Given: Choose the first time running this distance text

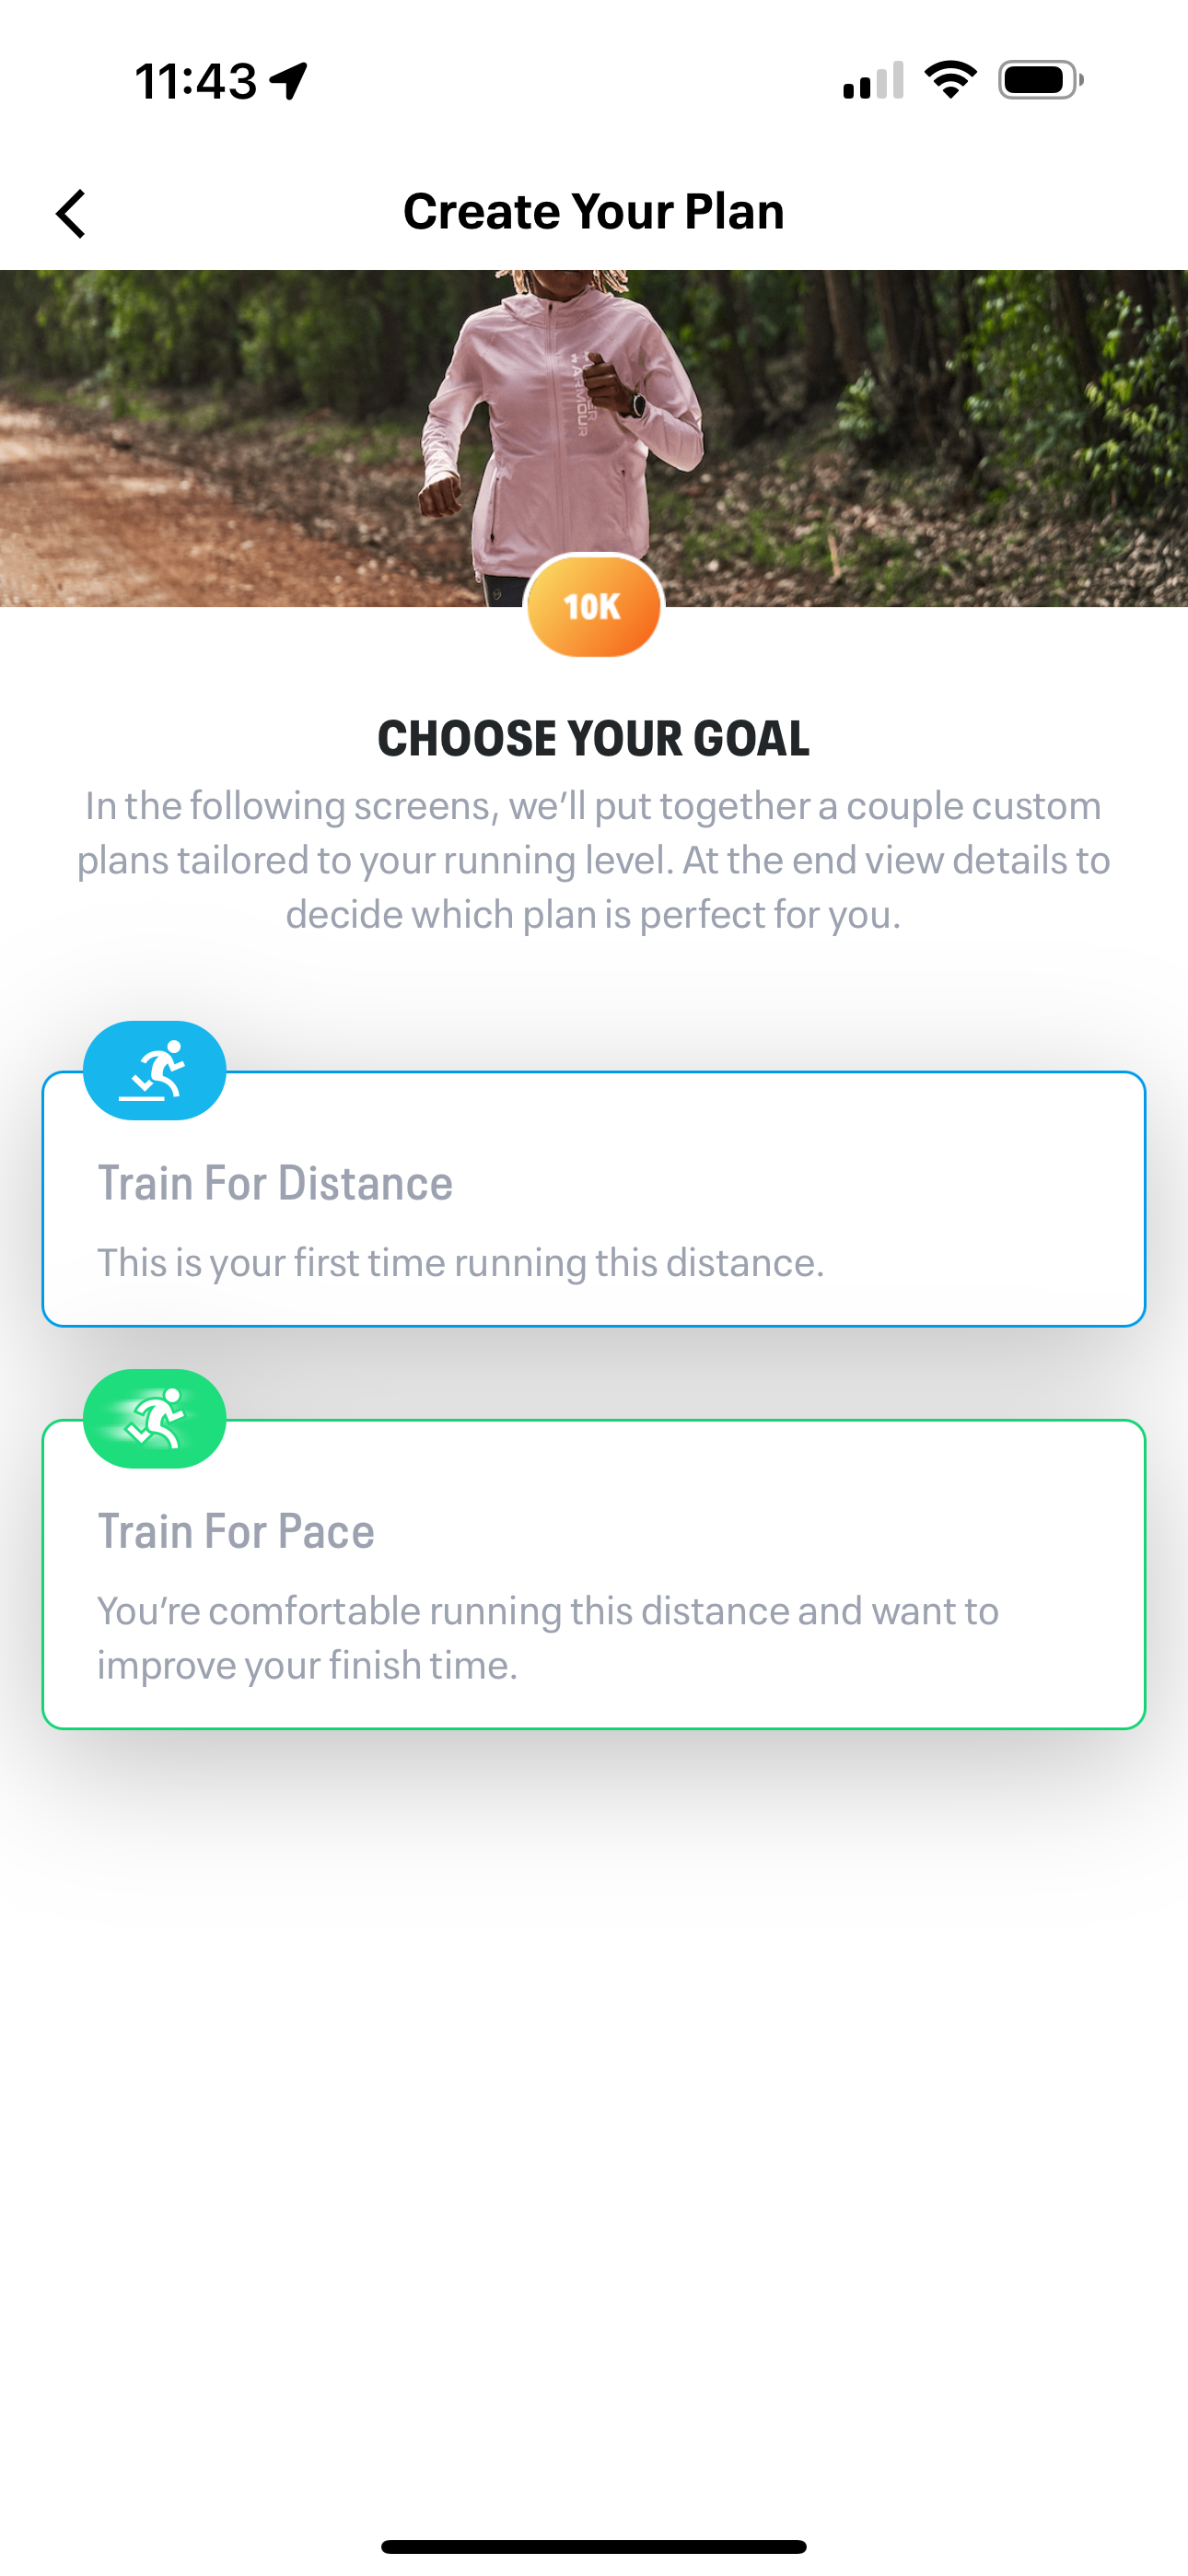Looking at the screenshot, I should tap(460, 1263).
